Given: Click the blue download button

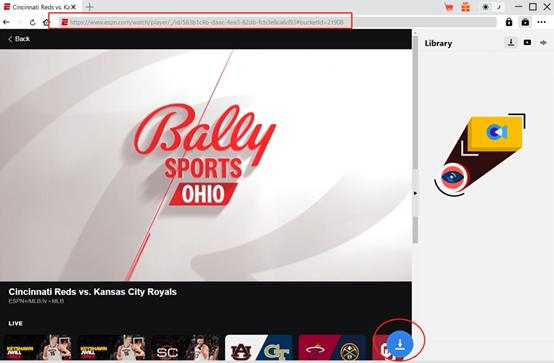Looking at the screenshot, I should click(400, 344).
